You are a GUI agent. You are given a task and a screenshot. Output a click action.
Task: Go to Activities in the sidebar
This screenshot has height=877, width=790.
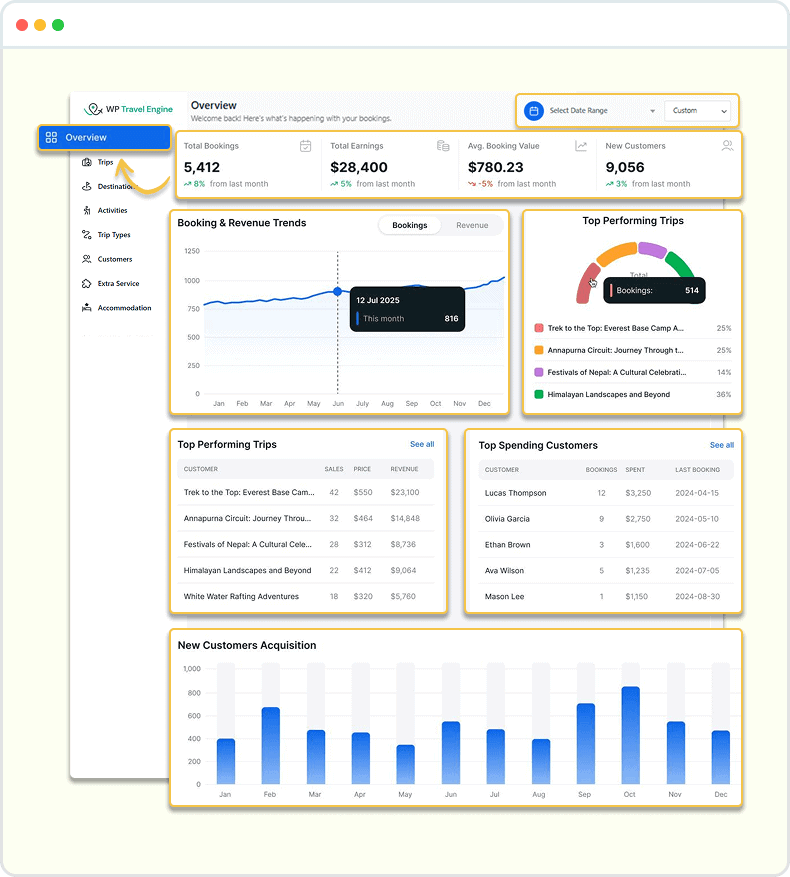coord(112,210)
